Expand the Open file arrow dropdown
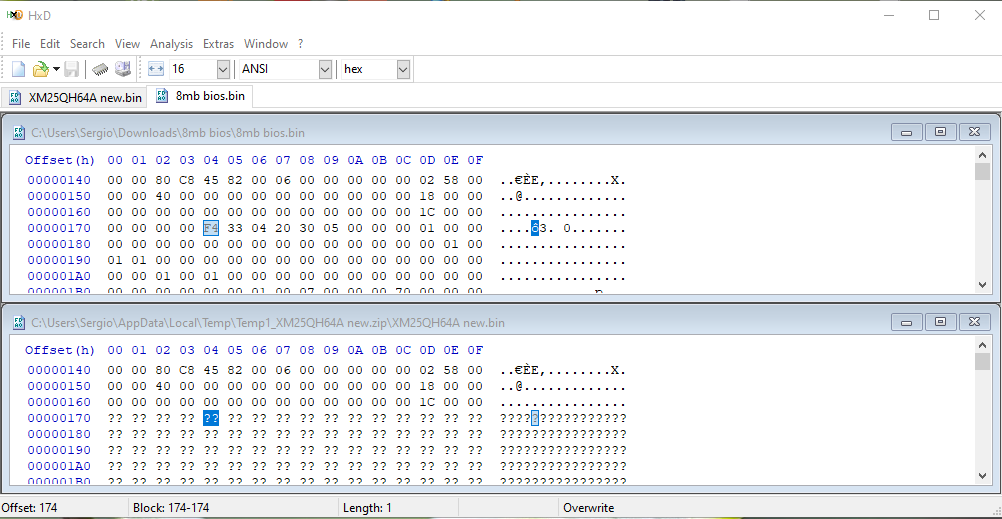The height and width of the screenshot is (519, 1002). [56, 69]
